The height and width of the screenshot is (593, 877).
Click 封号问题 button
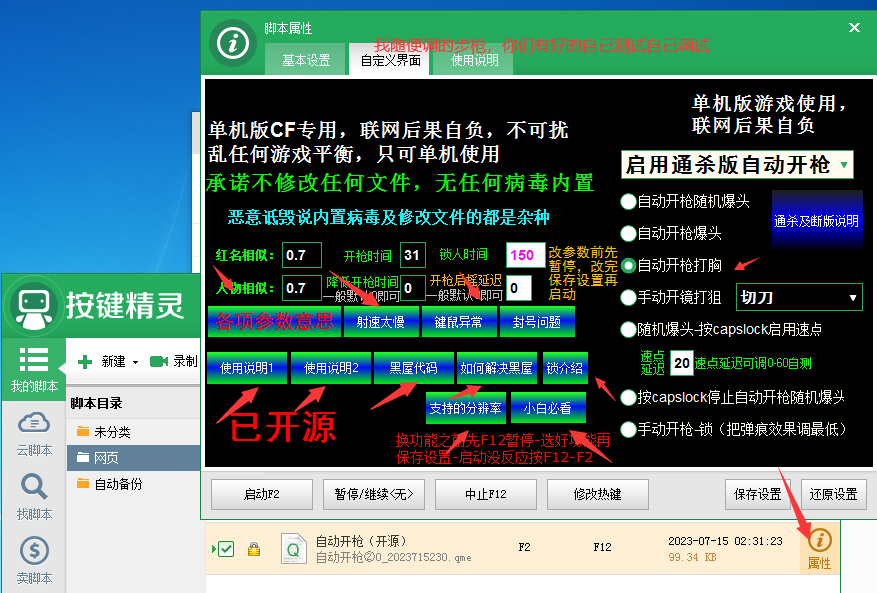[537, 322]
